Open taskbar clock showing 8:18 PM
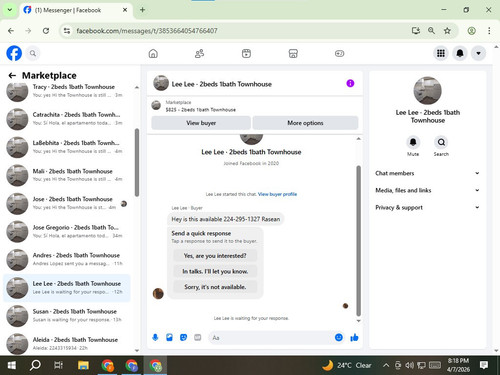The height and width of the screenshot is (375, 500). point(458,365)
